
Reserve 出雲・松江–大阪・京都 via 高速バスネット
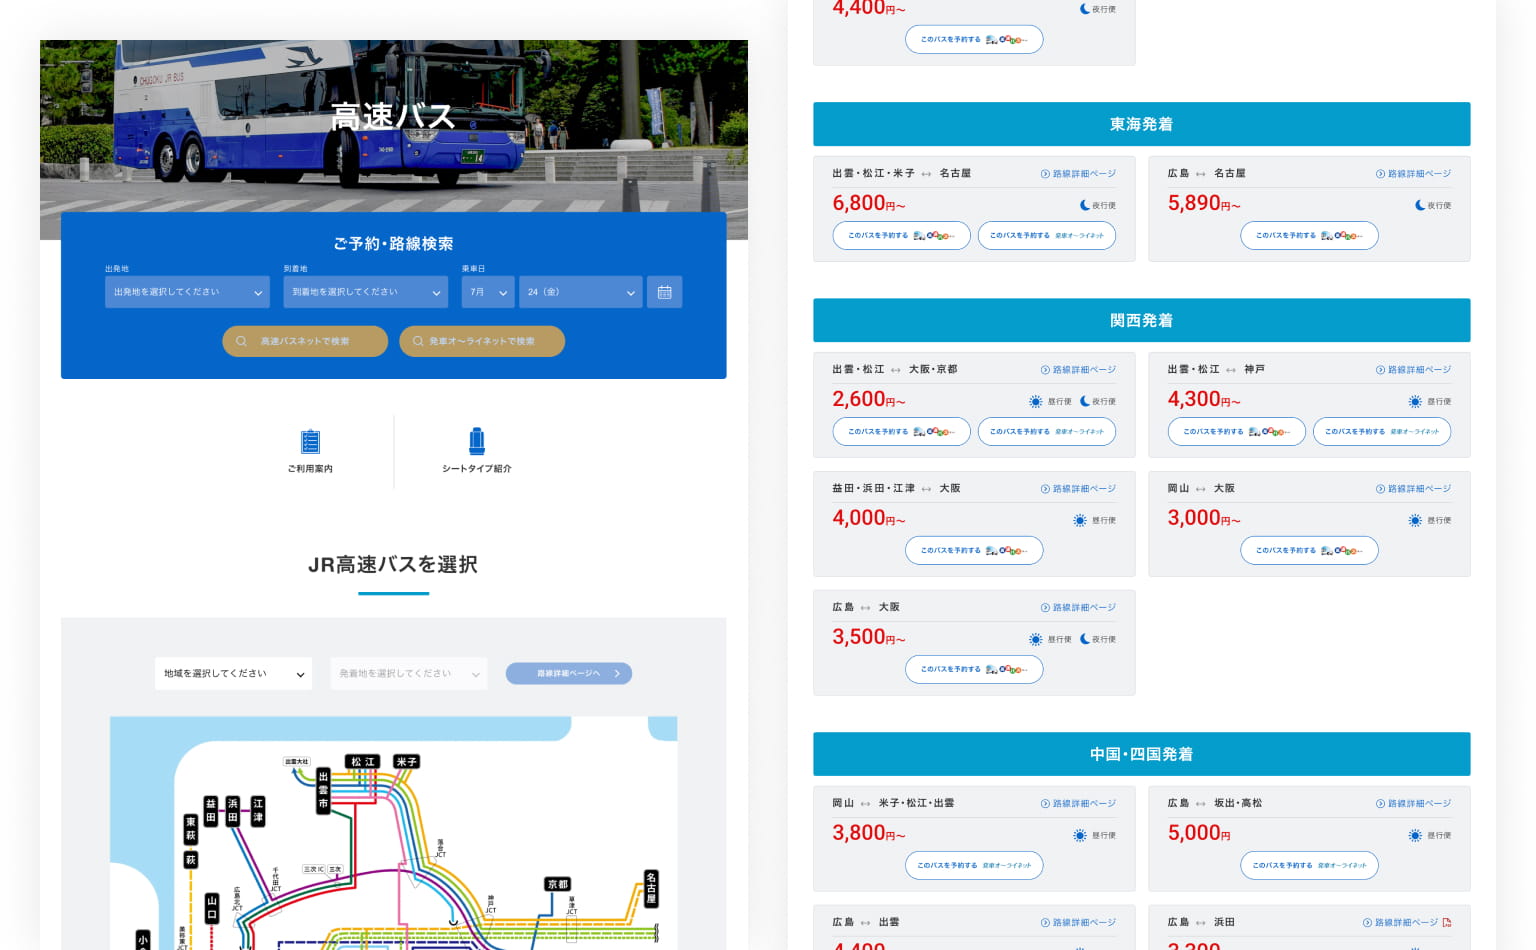click(x=902, y=432)
